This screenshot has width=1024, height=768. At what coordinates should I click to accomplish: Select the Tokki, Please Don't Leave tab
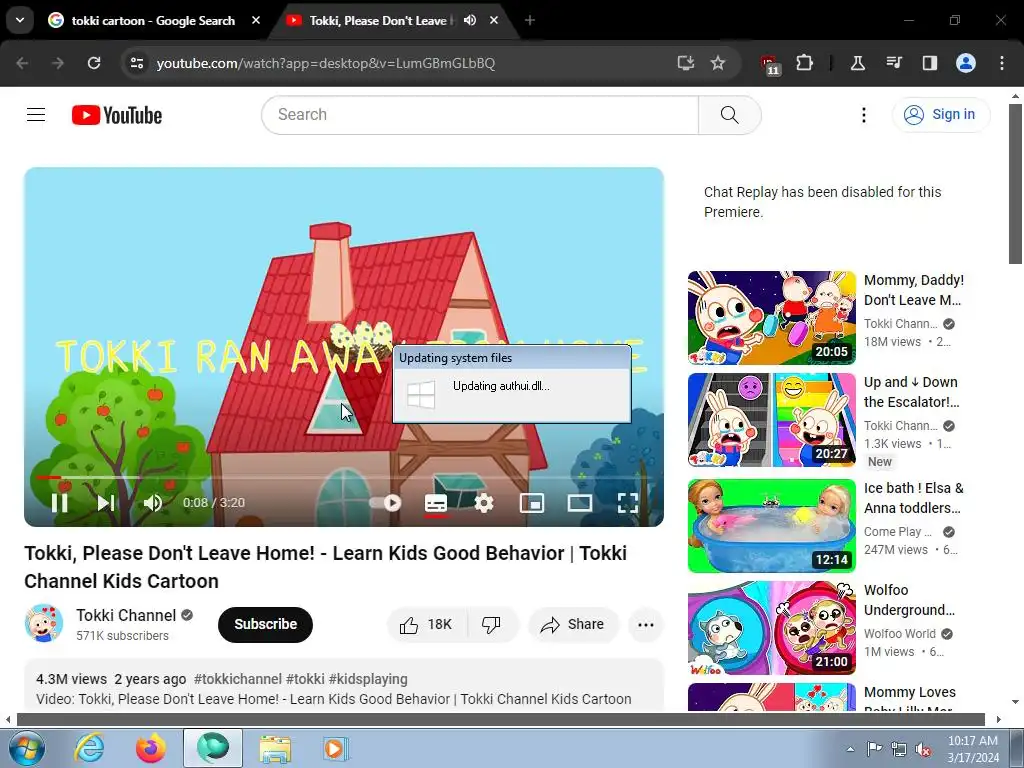(379, 20)
